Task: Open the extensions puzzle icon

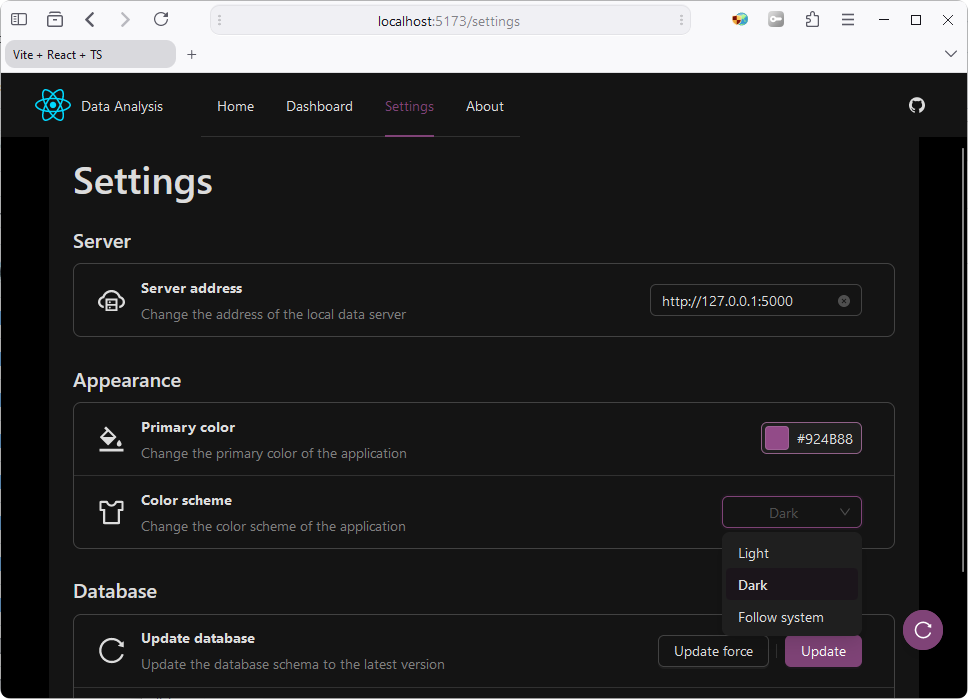Action: pos(812,20)
